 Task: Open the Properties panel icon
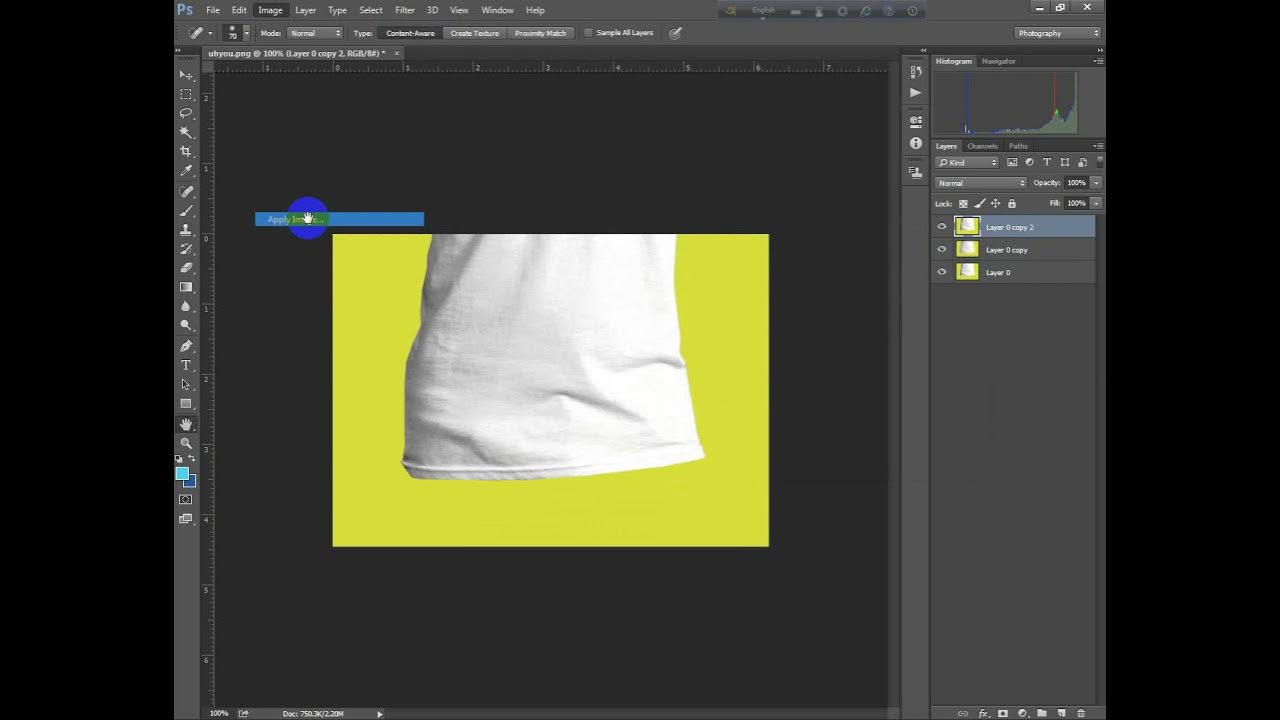[x=915, y=122]
